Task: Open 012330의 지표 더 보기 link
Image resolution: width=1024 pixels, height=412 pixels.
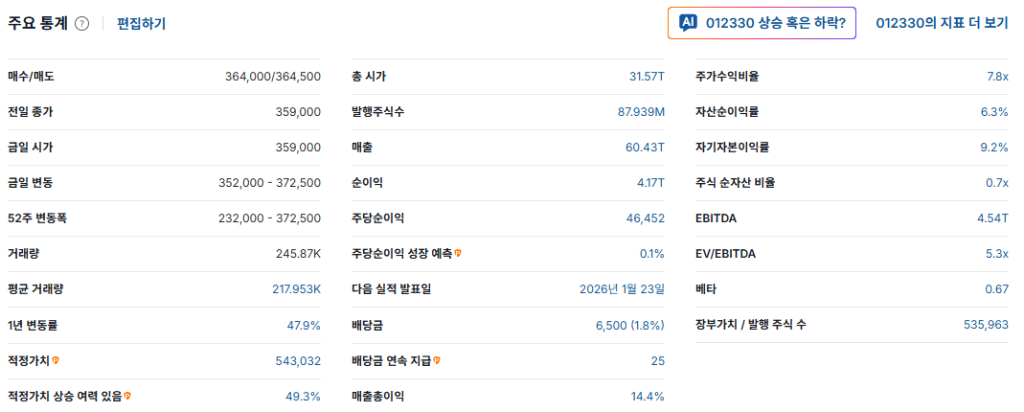Action: point(941,23)
